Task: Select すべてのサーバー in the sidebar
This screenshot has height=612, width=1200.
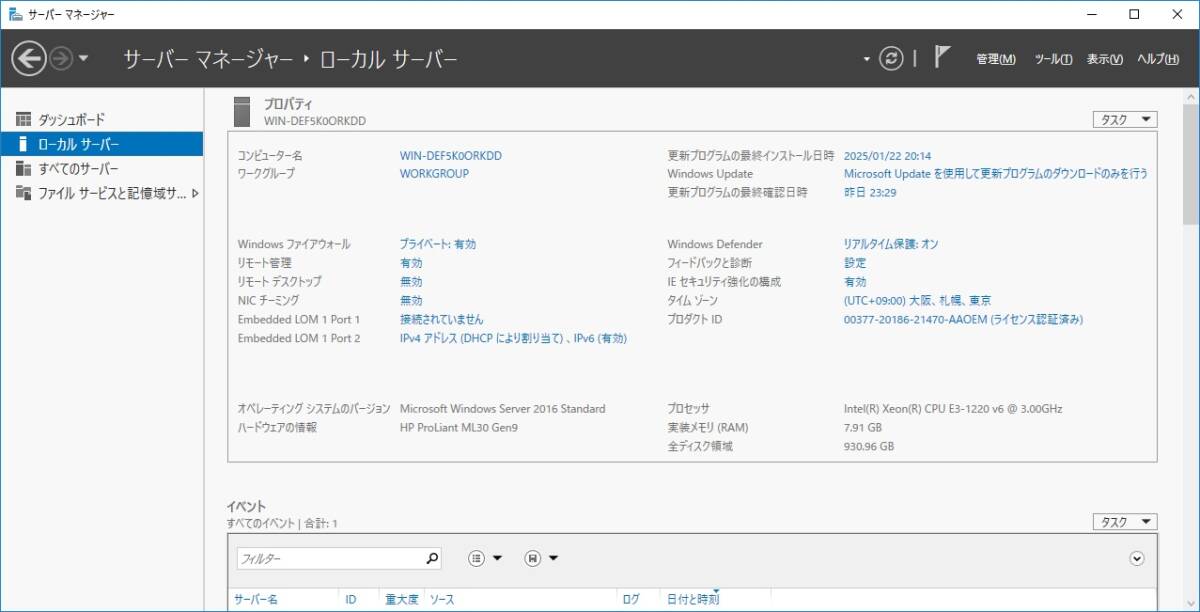Action: point(101,168)
